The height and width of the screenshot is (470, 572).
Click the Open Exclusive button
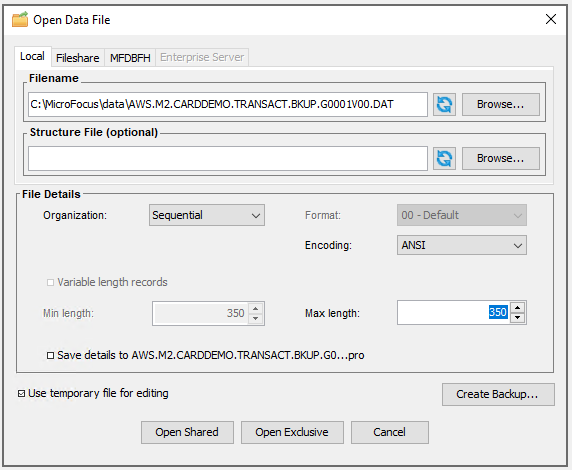(x=292, y=432)
